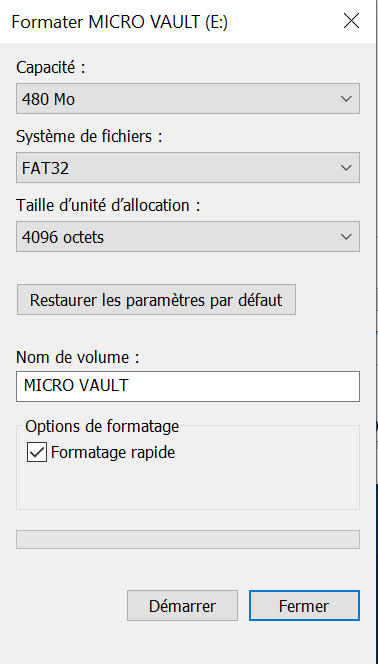The height and width of the screenshot is (664, 378).
Task: Start formatting with the Démarrer button
Action: click(182, 606)
